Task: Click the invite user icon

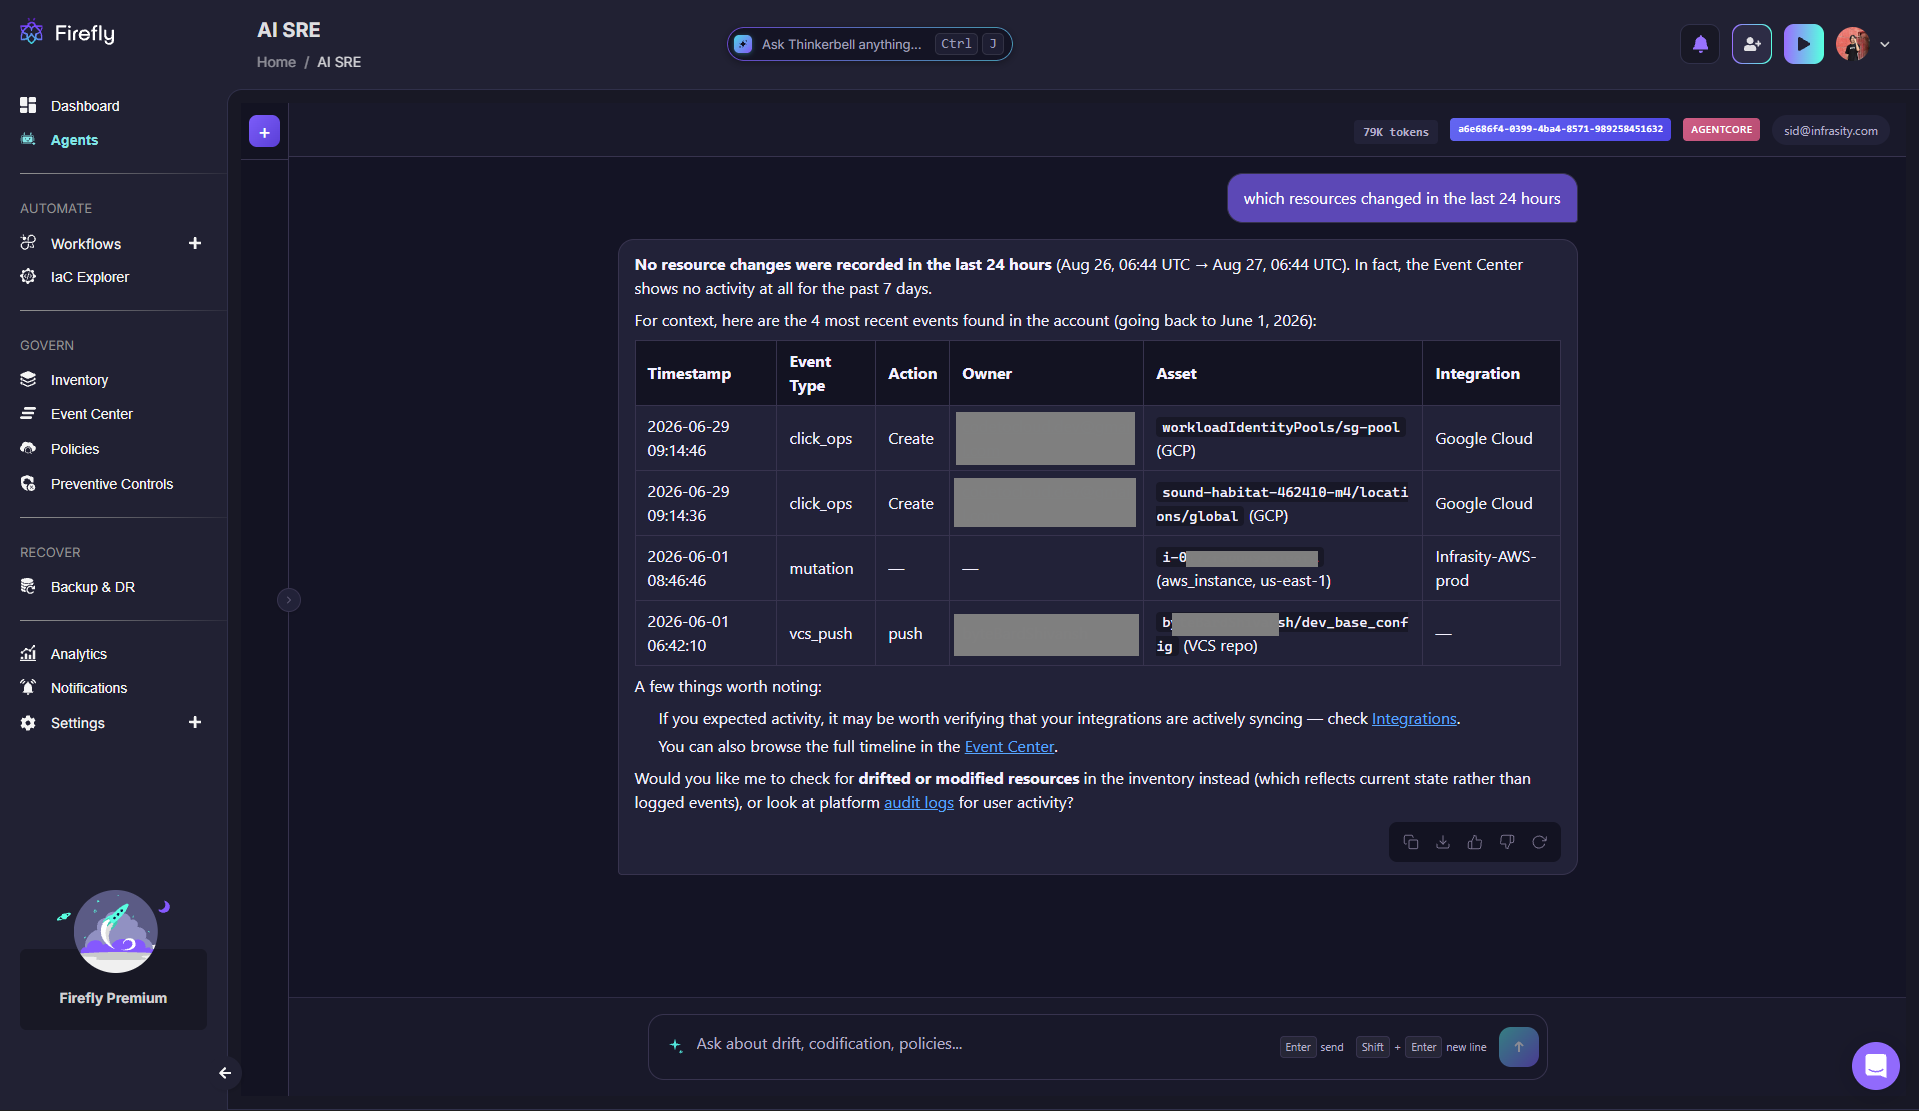Action: [1752, 44]
